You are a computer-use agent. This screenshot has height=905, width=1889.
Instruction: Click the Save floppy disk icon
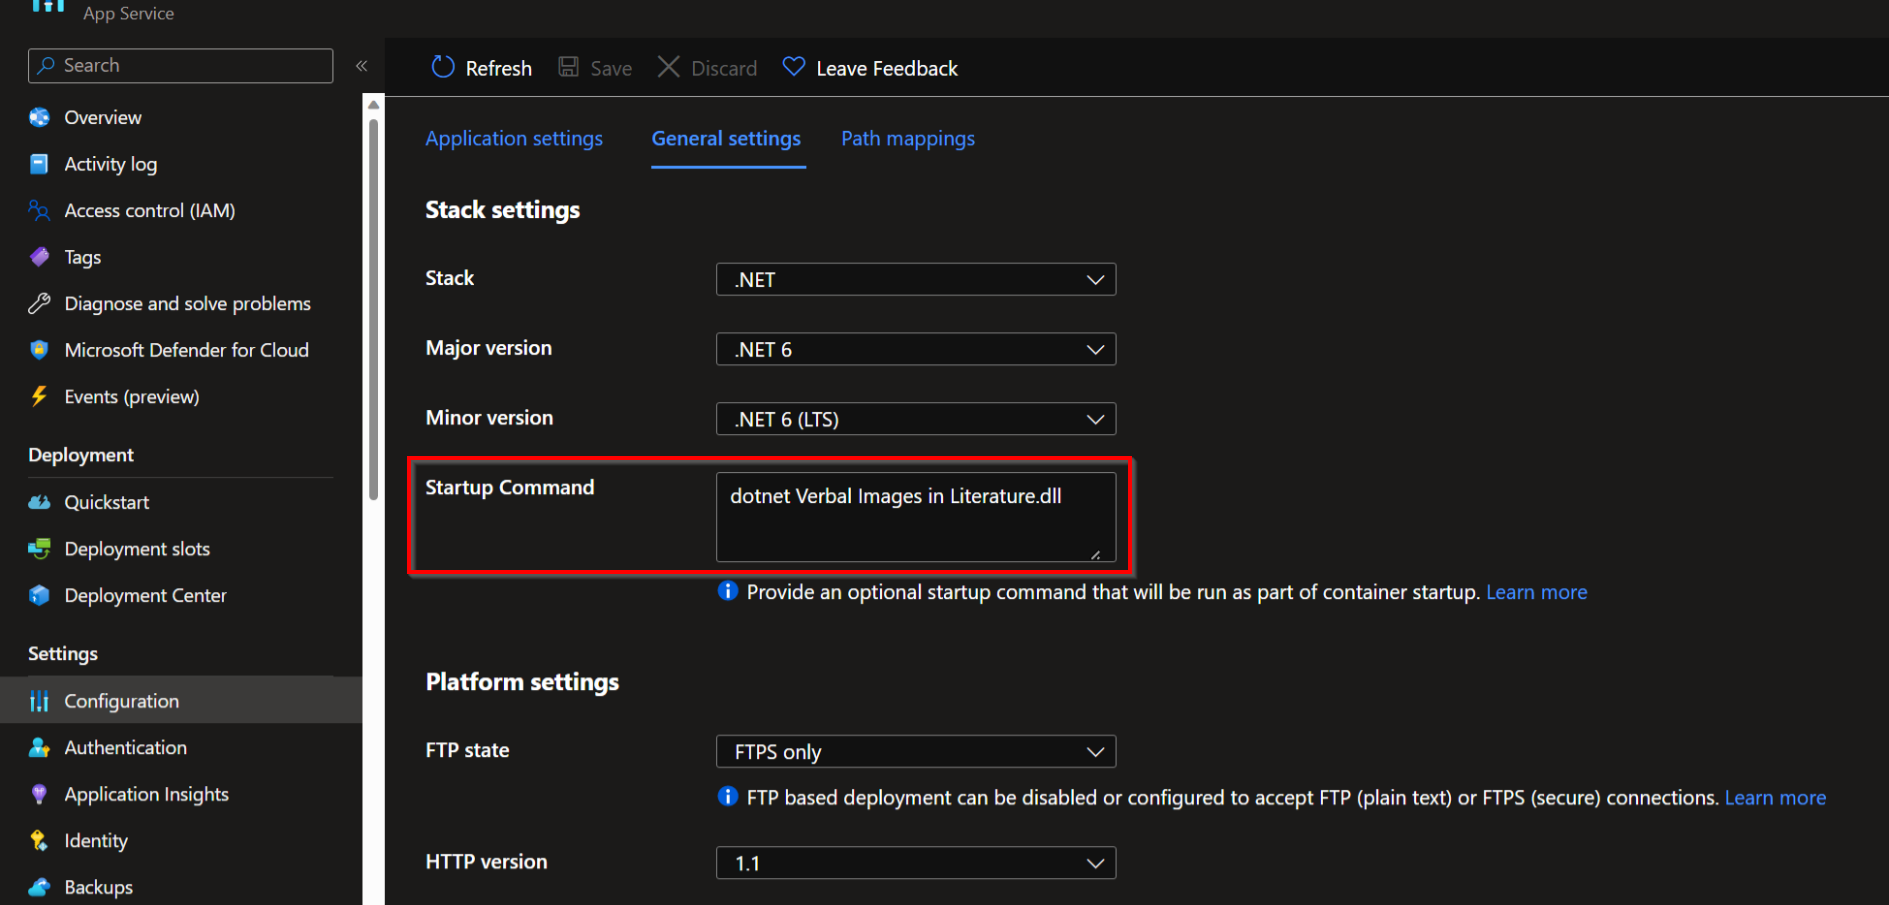[x=568, y=67]
